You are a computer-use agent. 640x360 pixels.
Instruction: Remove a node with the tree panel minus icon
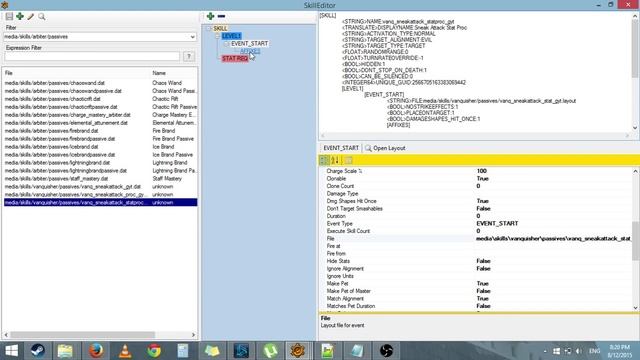pos(221,16)
